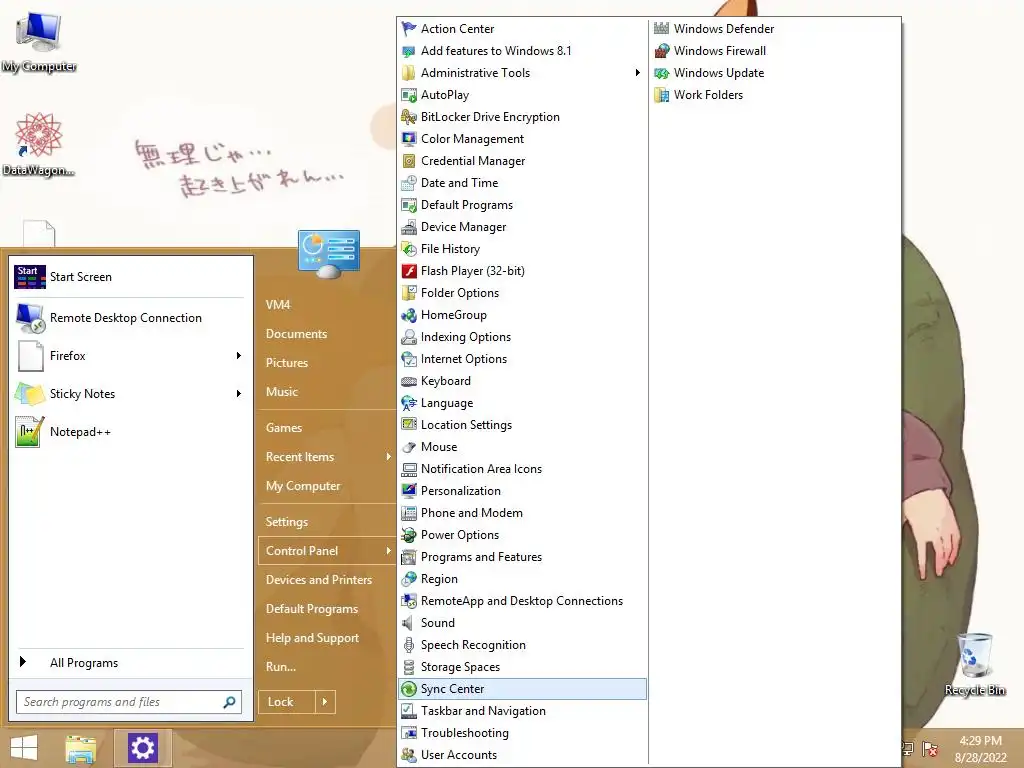1024x768 pixels.
Task: Click the Sync Center green icon
Action: (409, 689)
